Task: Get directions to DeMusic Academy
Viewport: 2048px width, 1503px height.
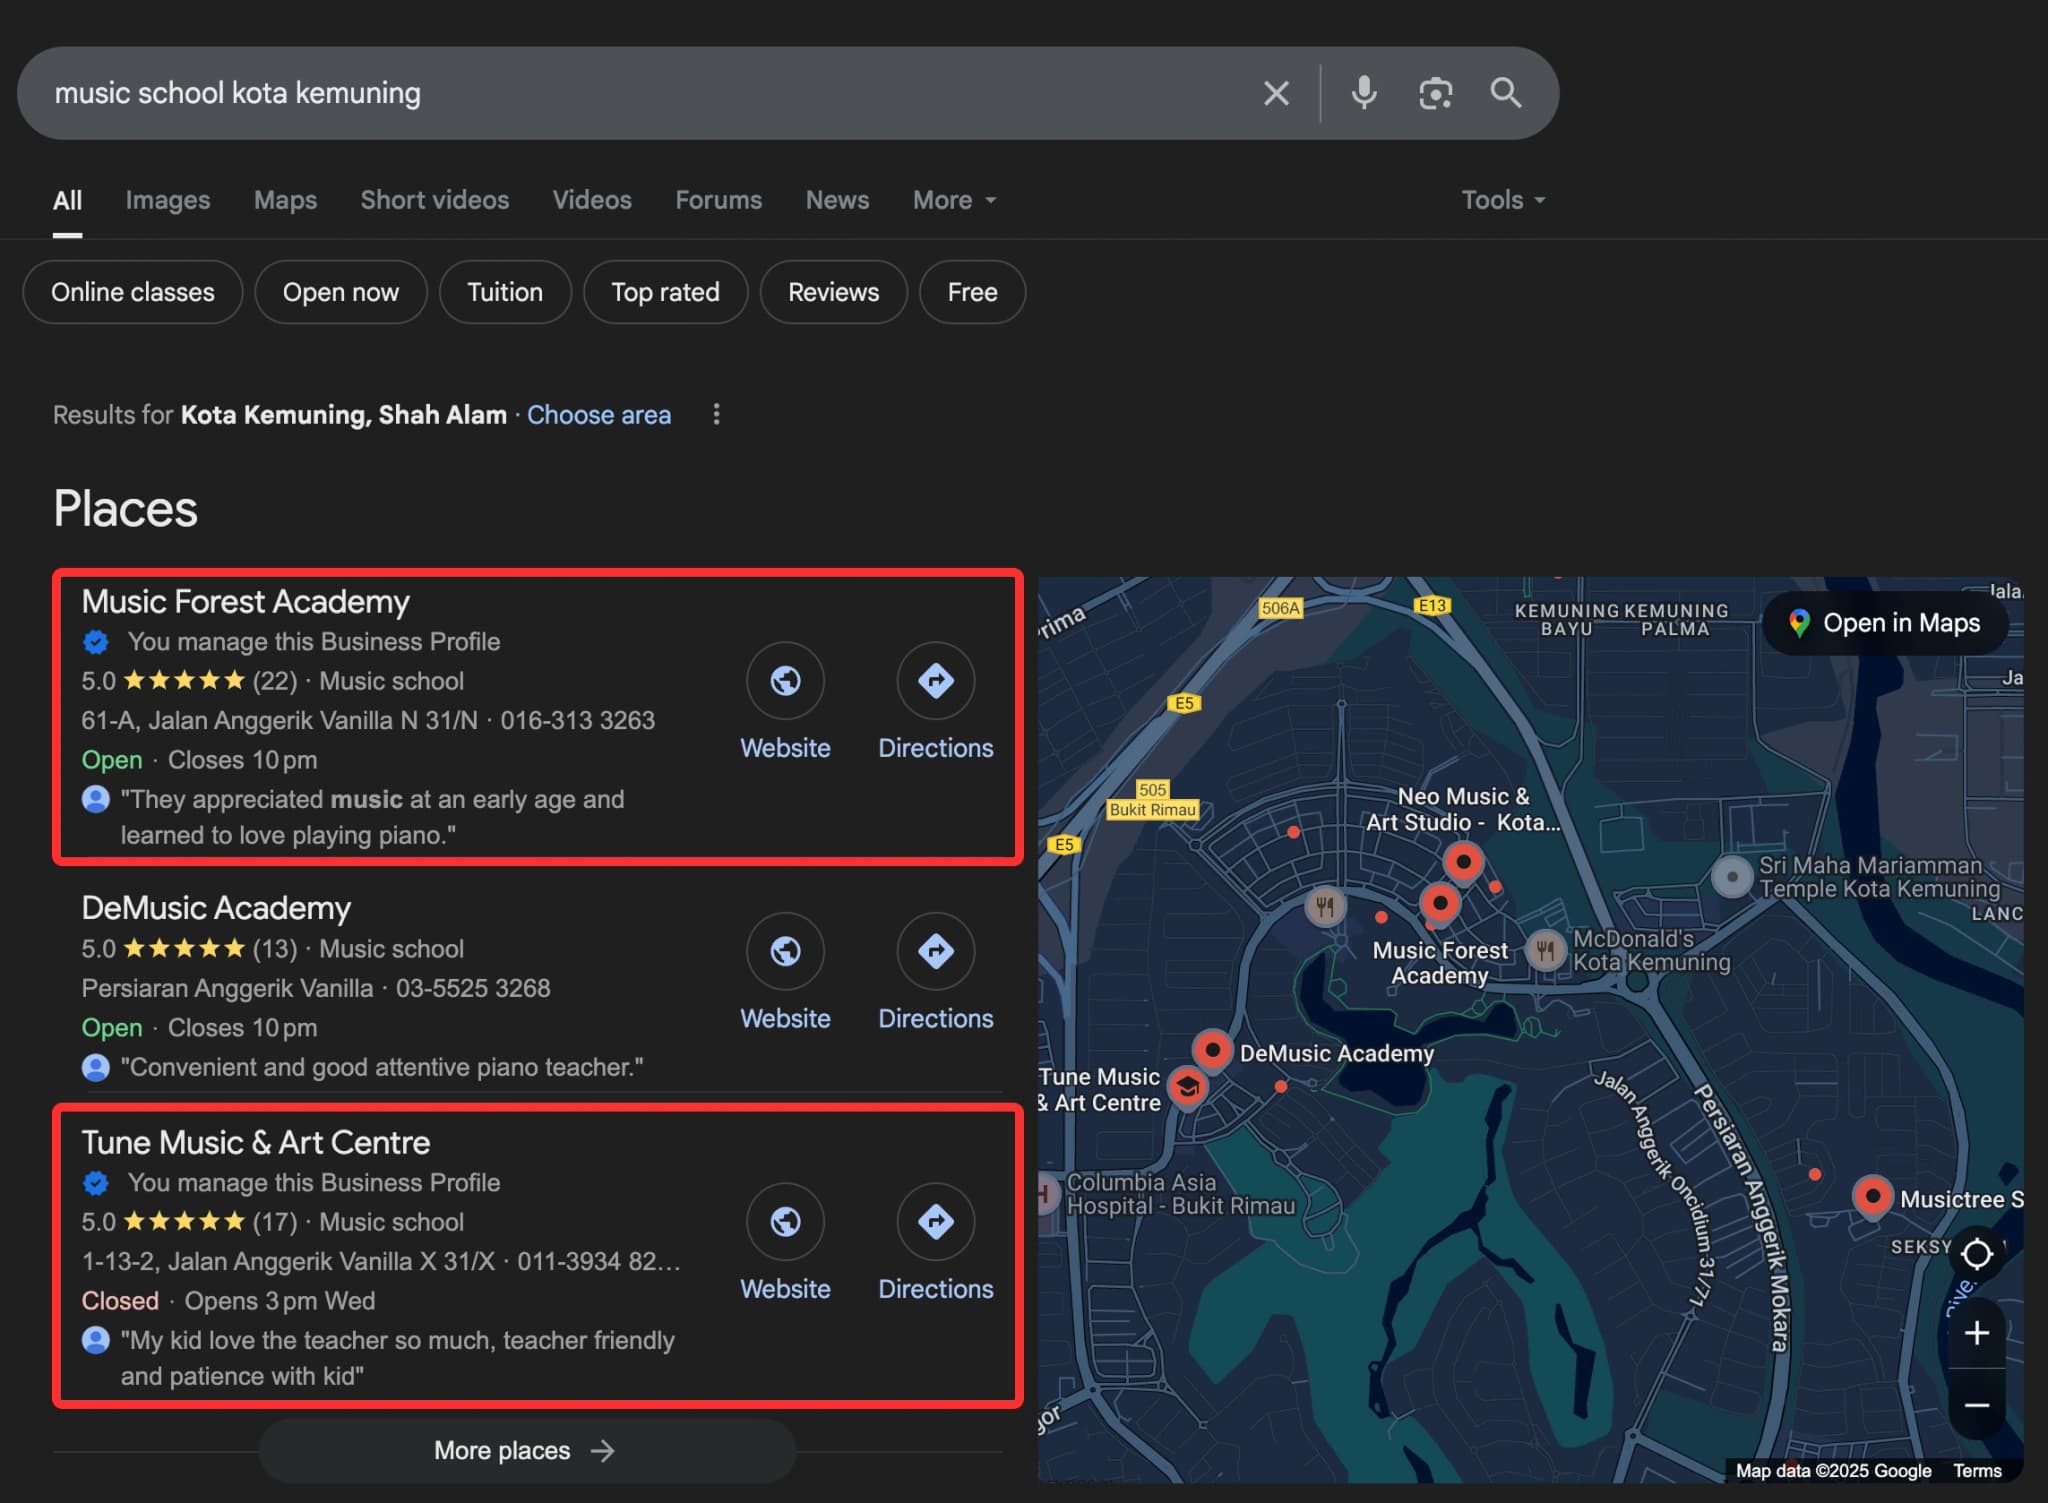Action: [x=935, y=951]
